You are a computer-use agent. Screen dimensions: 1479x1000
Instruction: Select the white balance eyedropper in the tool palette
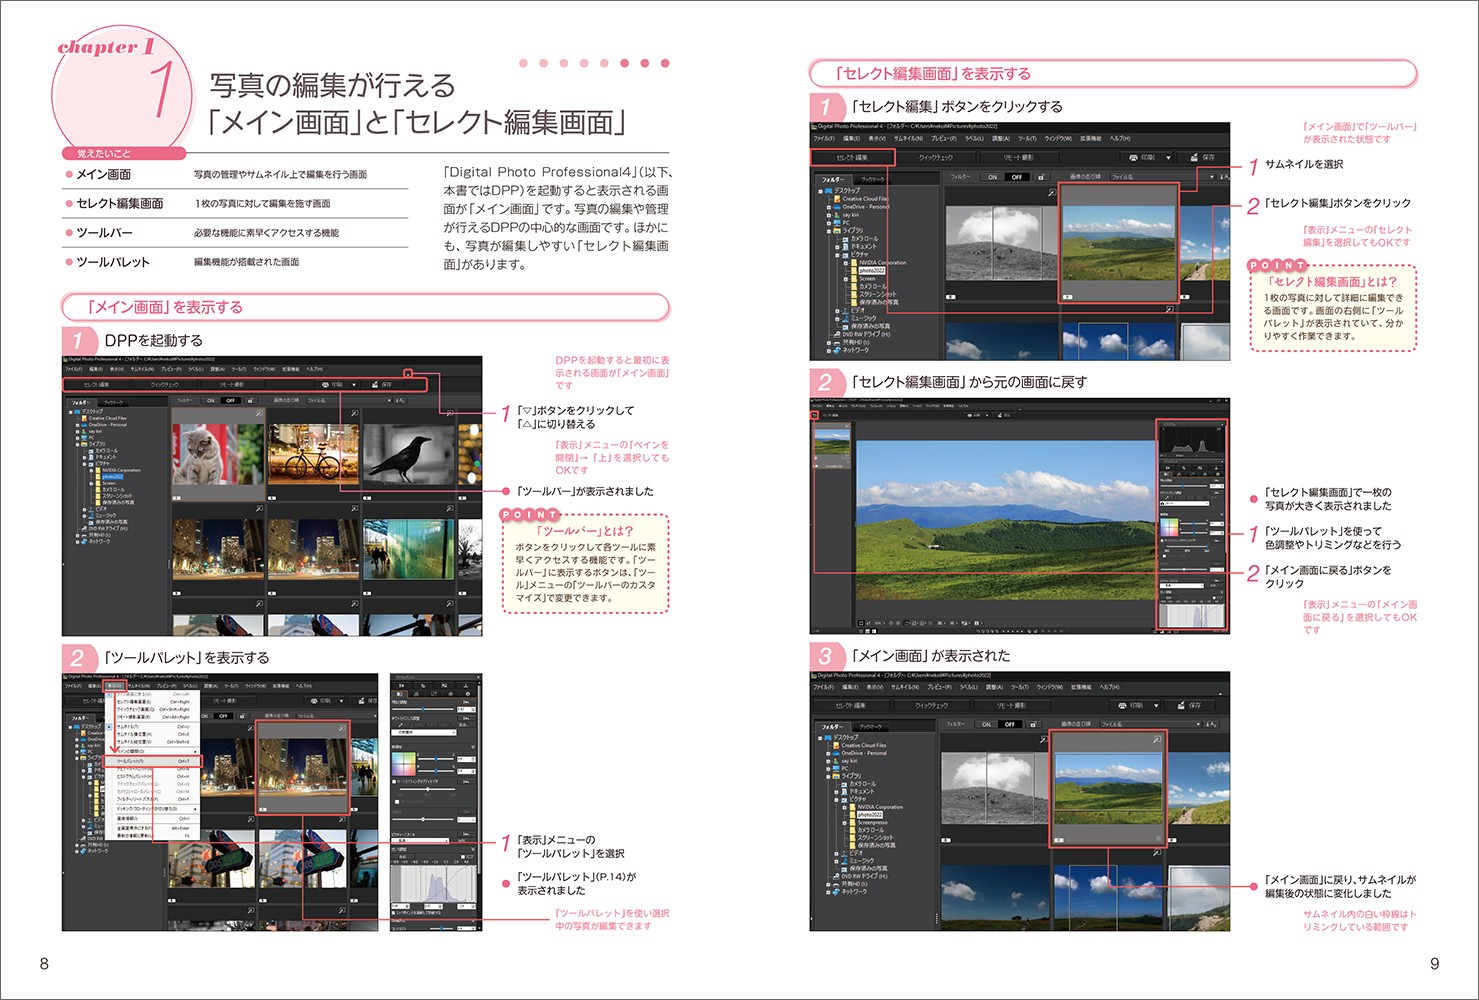[400, 725]
